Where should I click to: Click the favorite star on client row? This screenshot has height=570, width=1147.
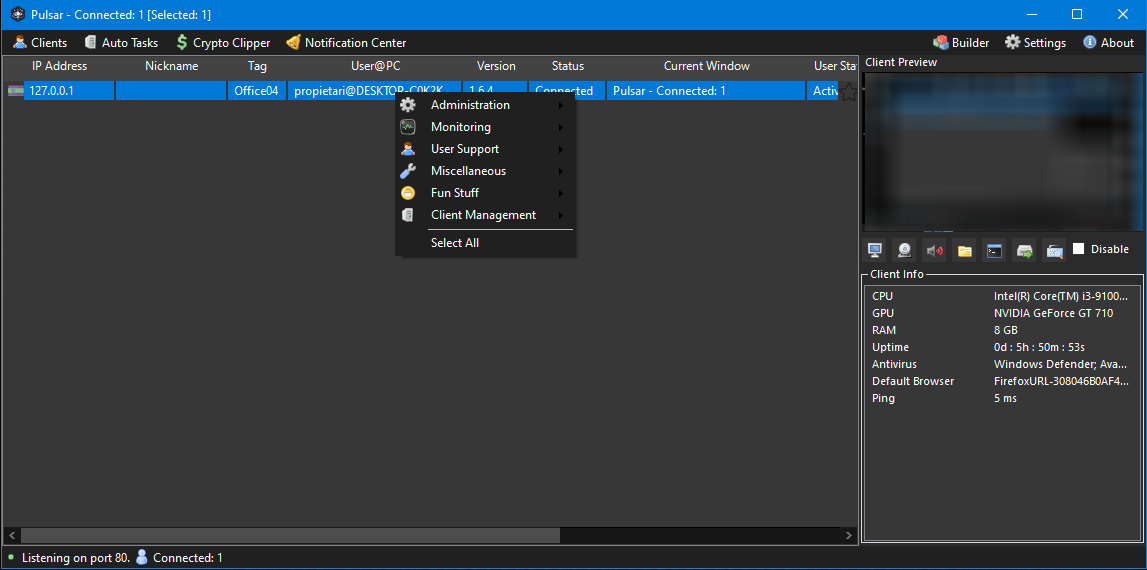coord(848,91)
